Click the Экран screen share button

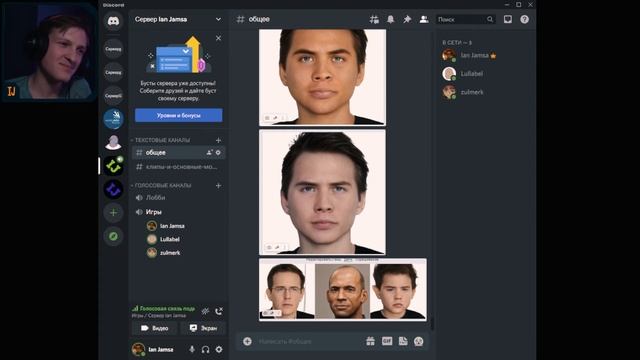(203, 328)
